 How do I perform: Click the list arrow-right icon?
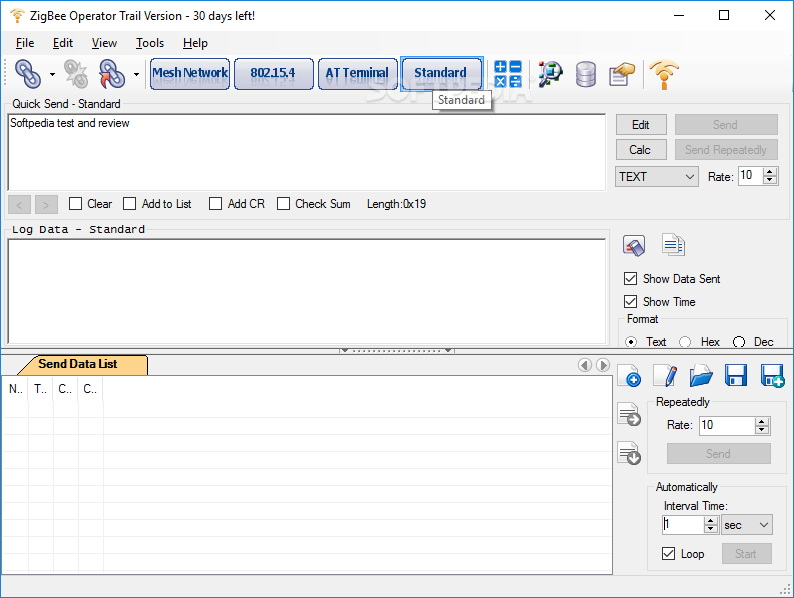(x=629, y=414)
